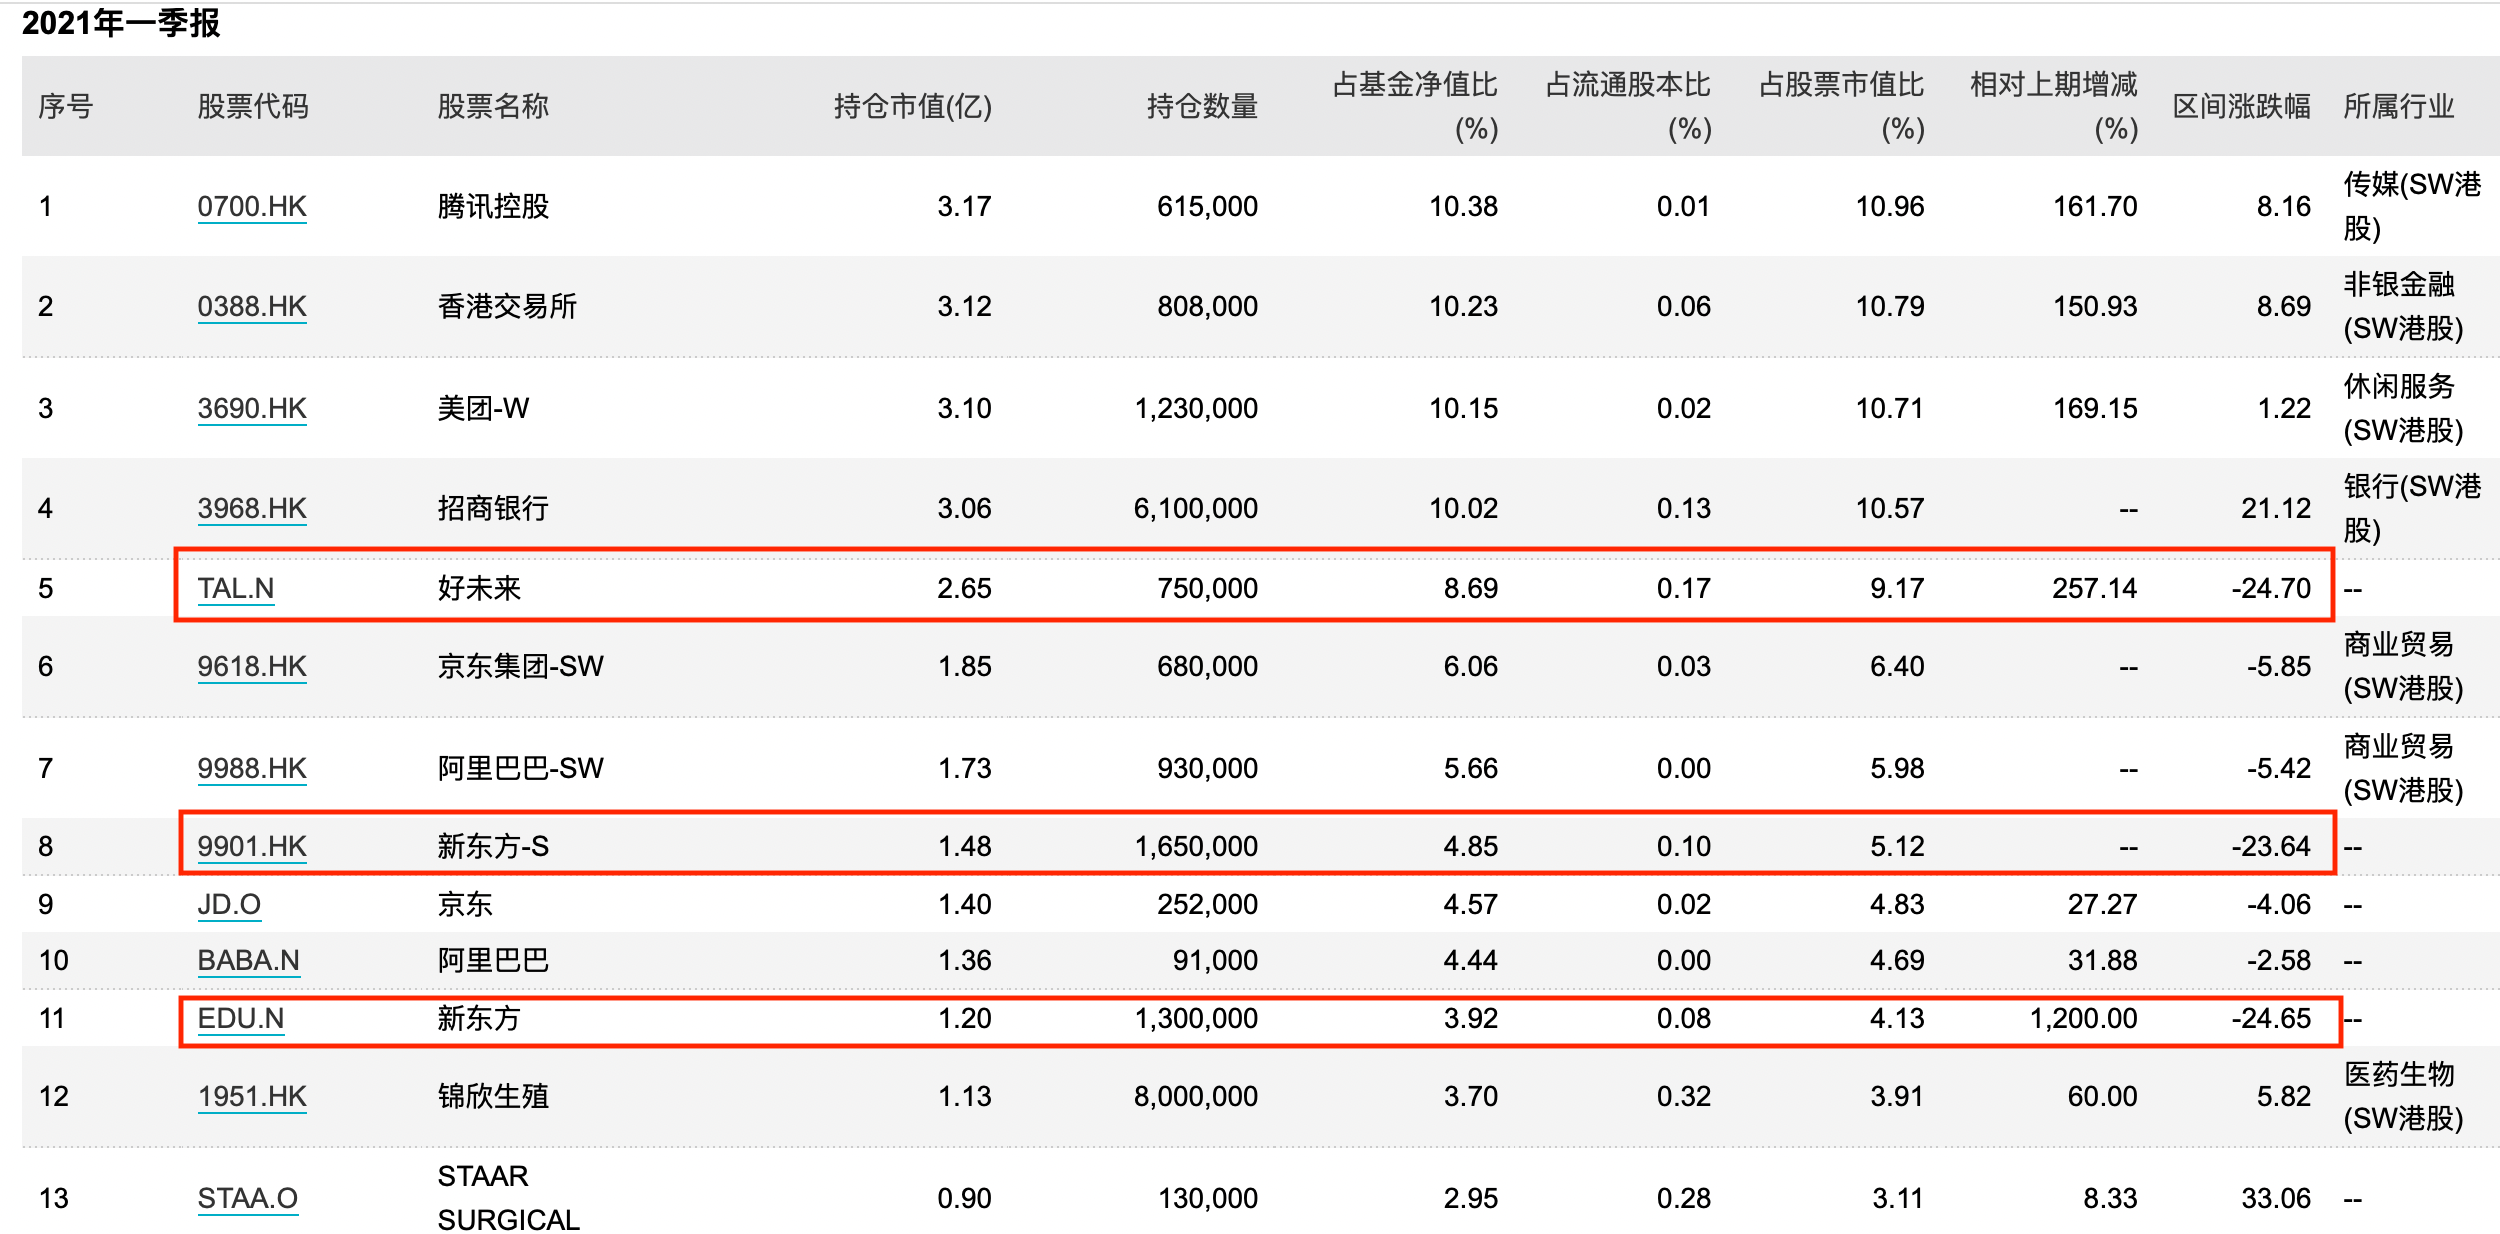Select the stock name 阿里巴巴-SW
2500x1234 pixels.
[520, 769]
